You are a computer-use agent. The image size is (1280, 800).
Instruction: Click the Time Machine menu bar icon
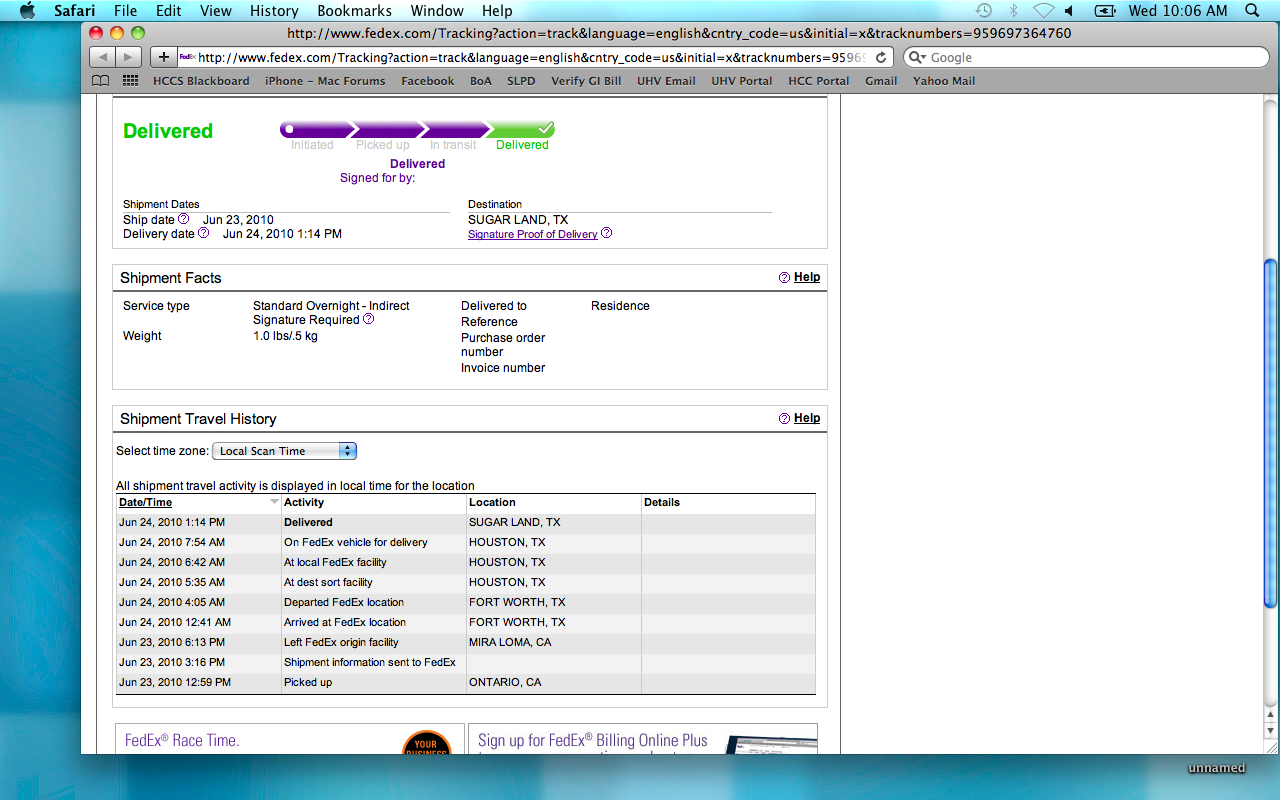[x=983, y=11]
